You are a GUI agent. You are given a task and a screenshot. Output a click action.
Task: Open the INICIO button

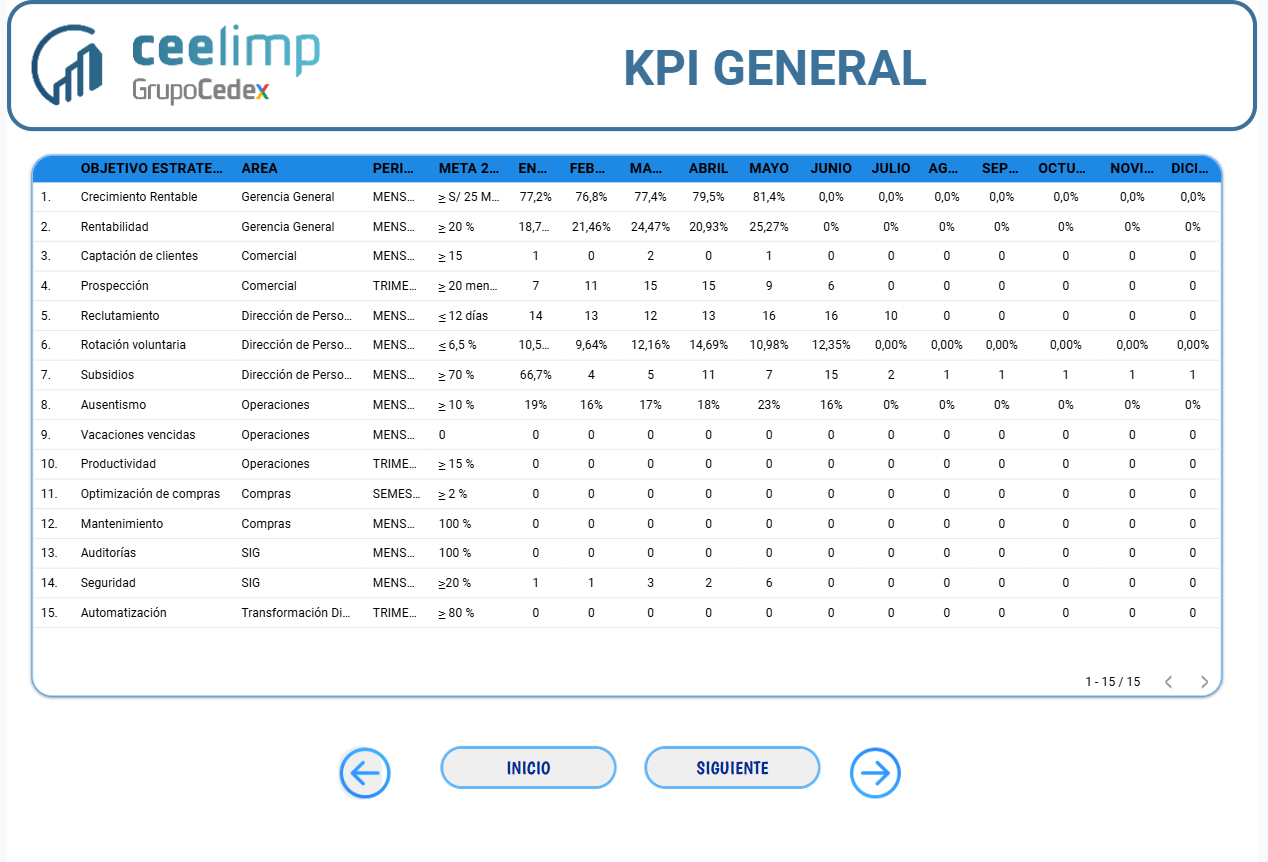[528, 768]
